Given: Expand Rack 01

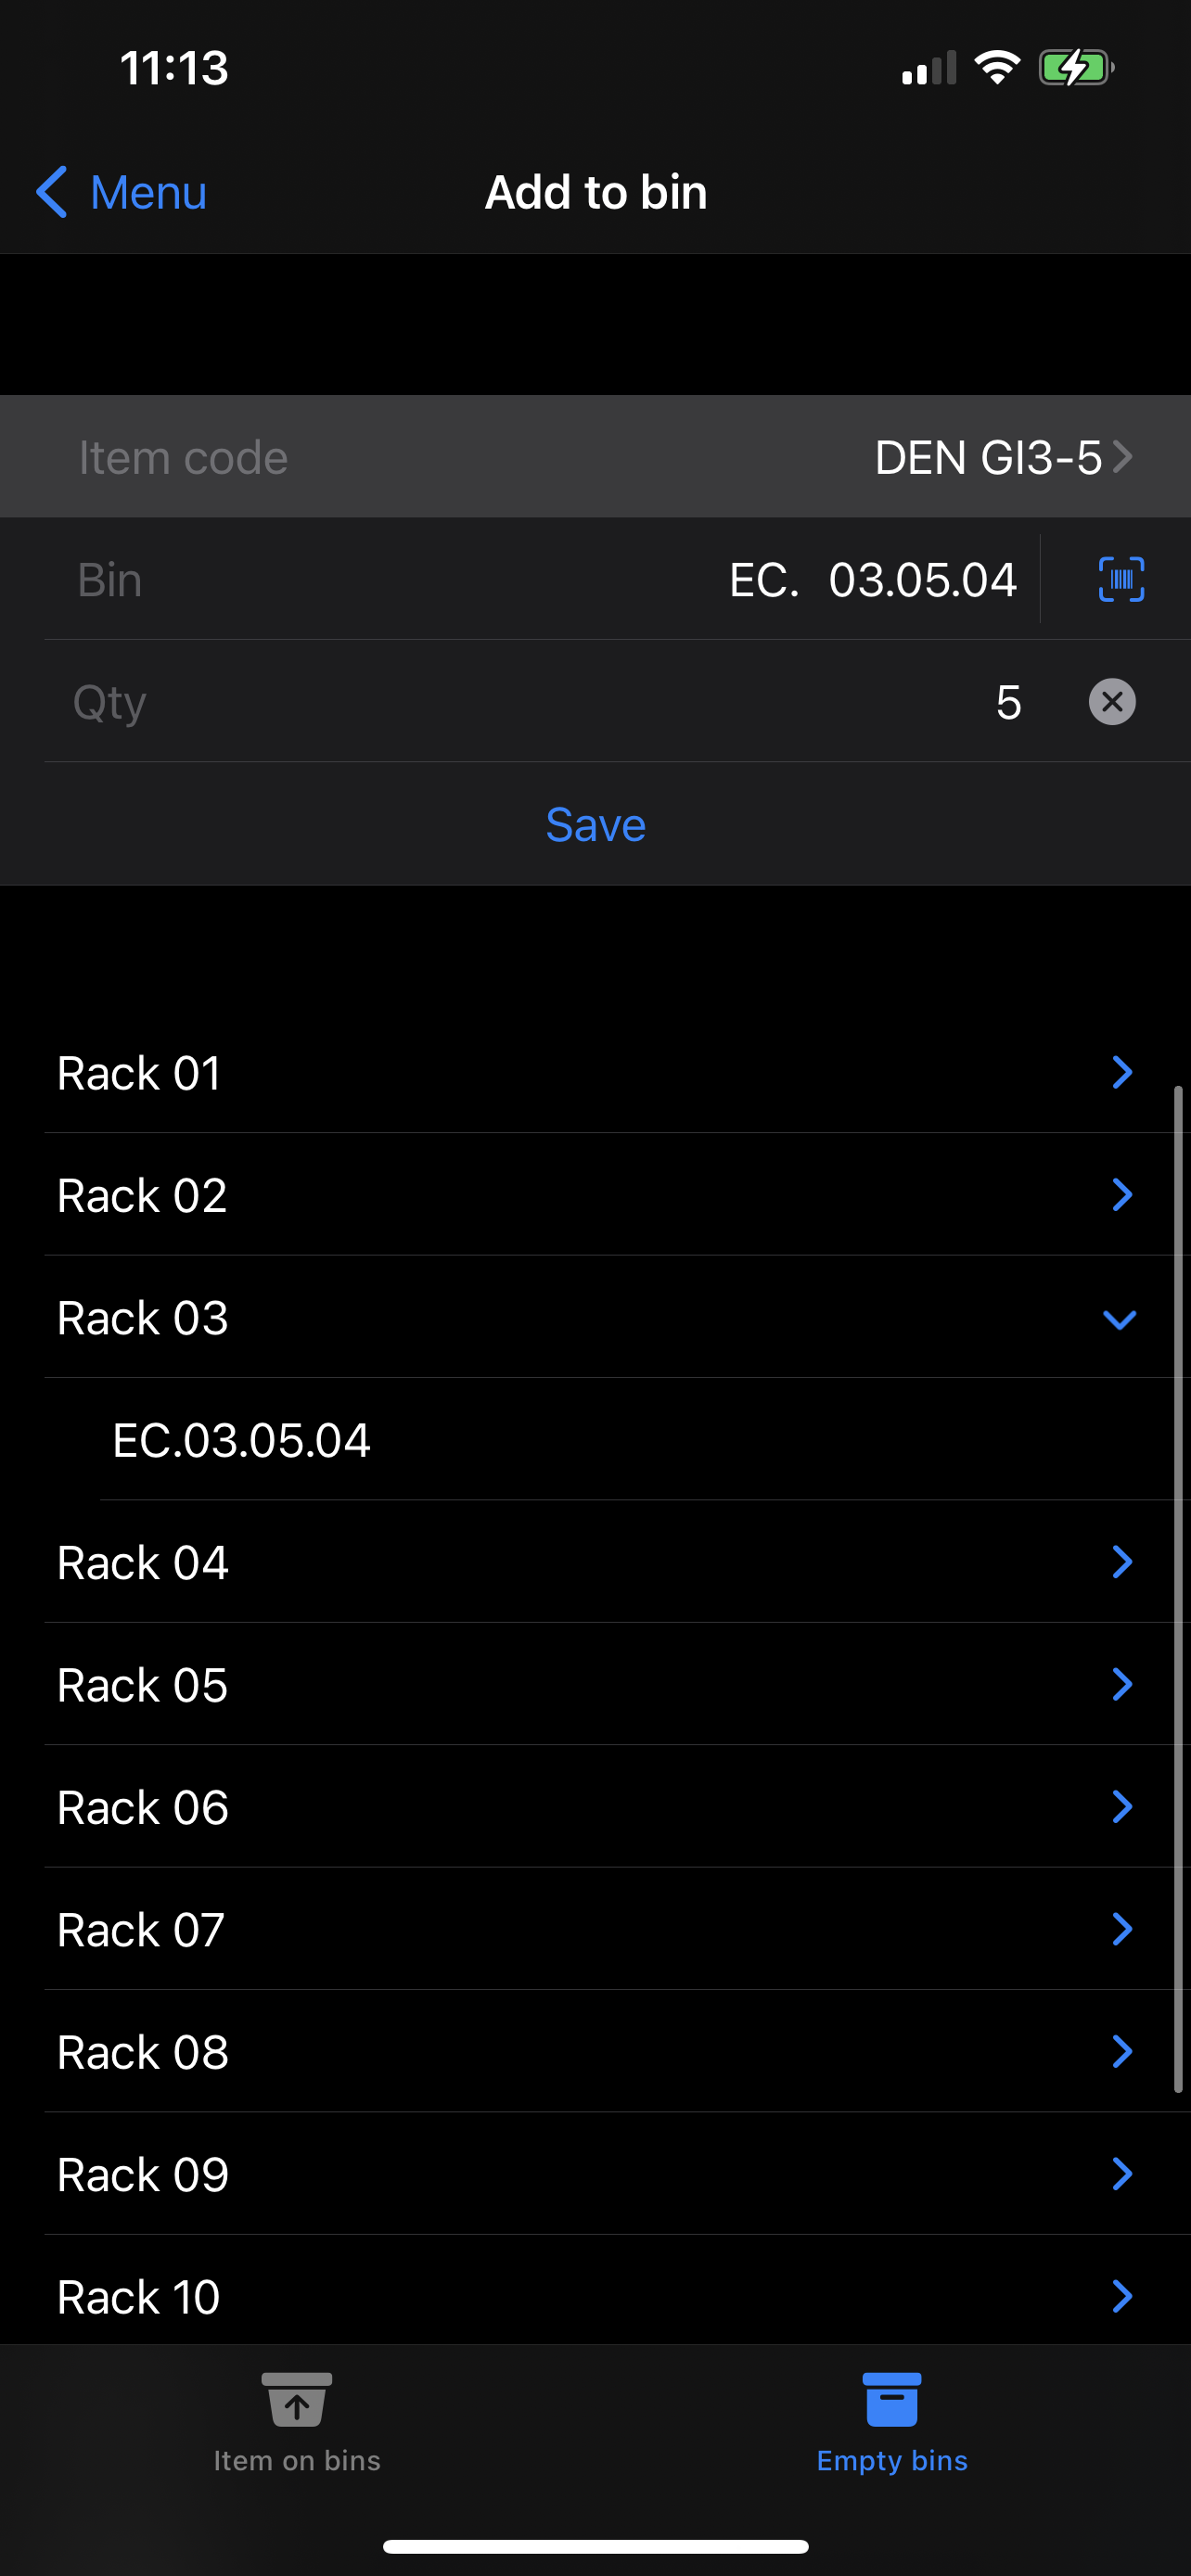Looking at the screenshot, I should [1121, 1072].
